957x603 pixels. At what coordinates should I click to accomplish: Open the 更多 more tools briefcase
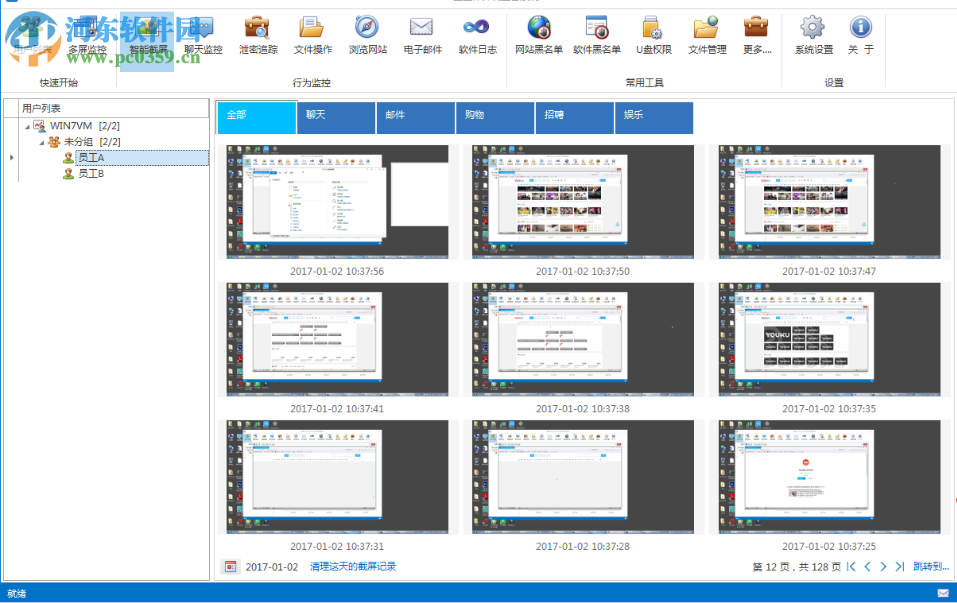(x=757, y=37)
